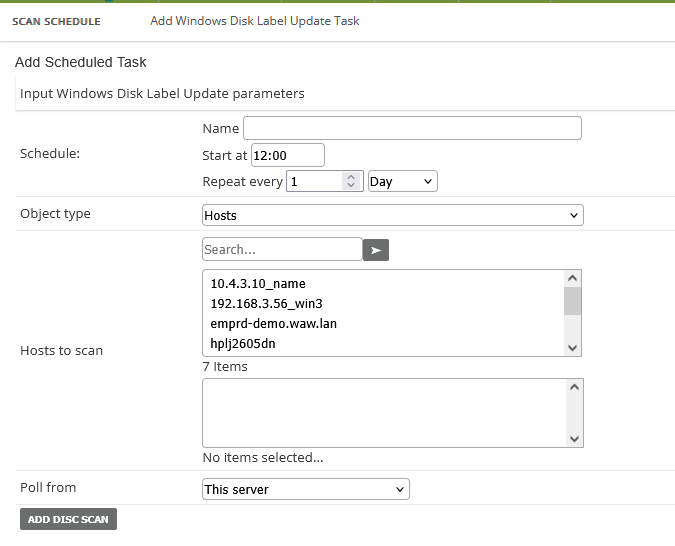675x546 pixels.
Task: Click into the Name input field
Action: [x=412, y=128]
